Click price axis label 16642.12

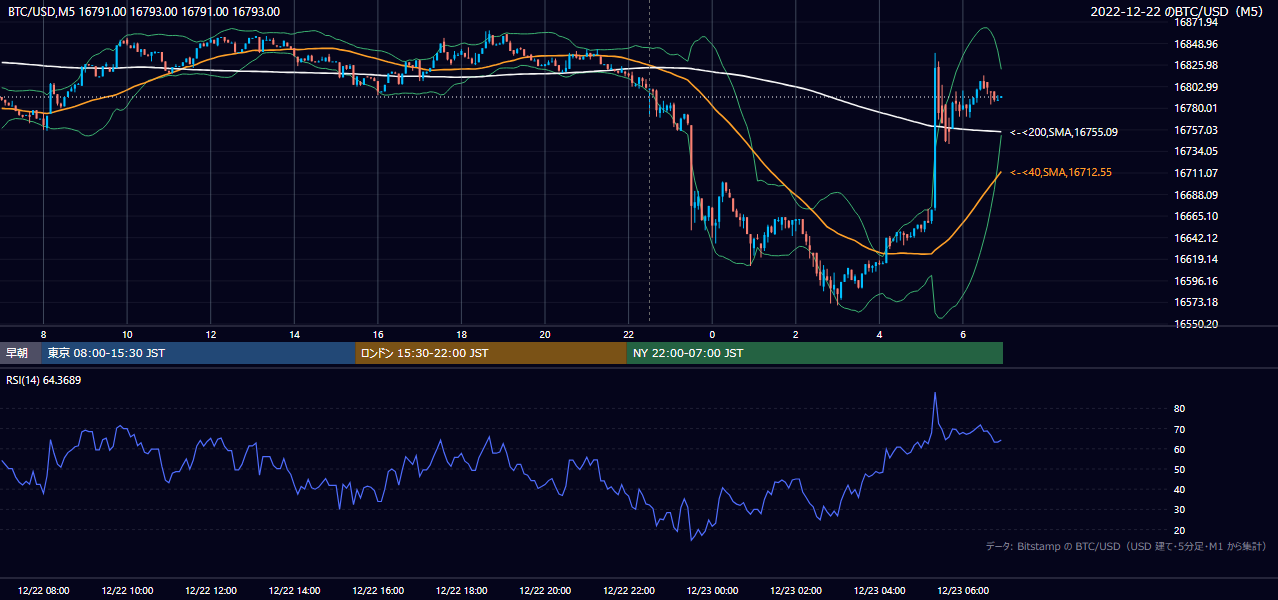(x=1196, y=238)
